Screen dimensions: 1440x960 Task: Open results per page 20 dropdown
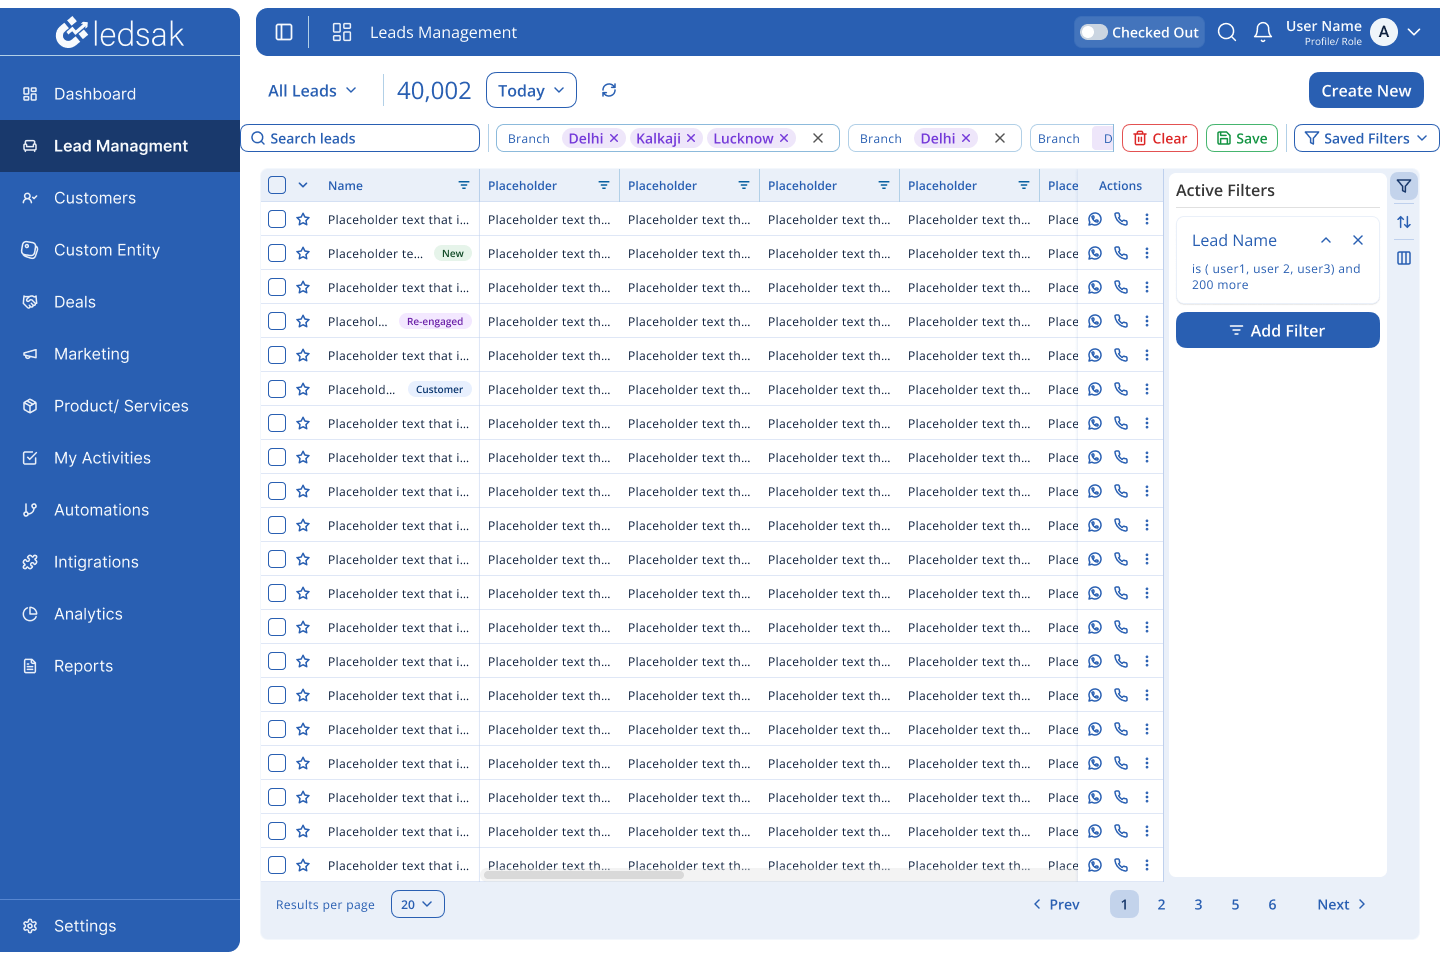418,904
